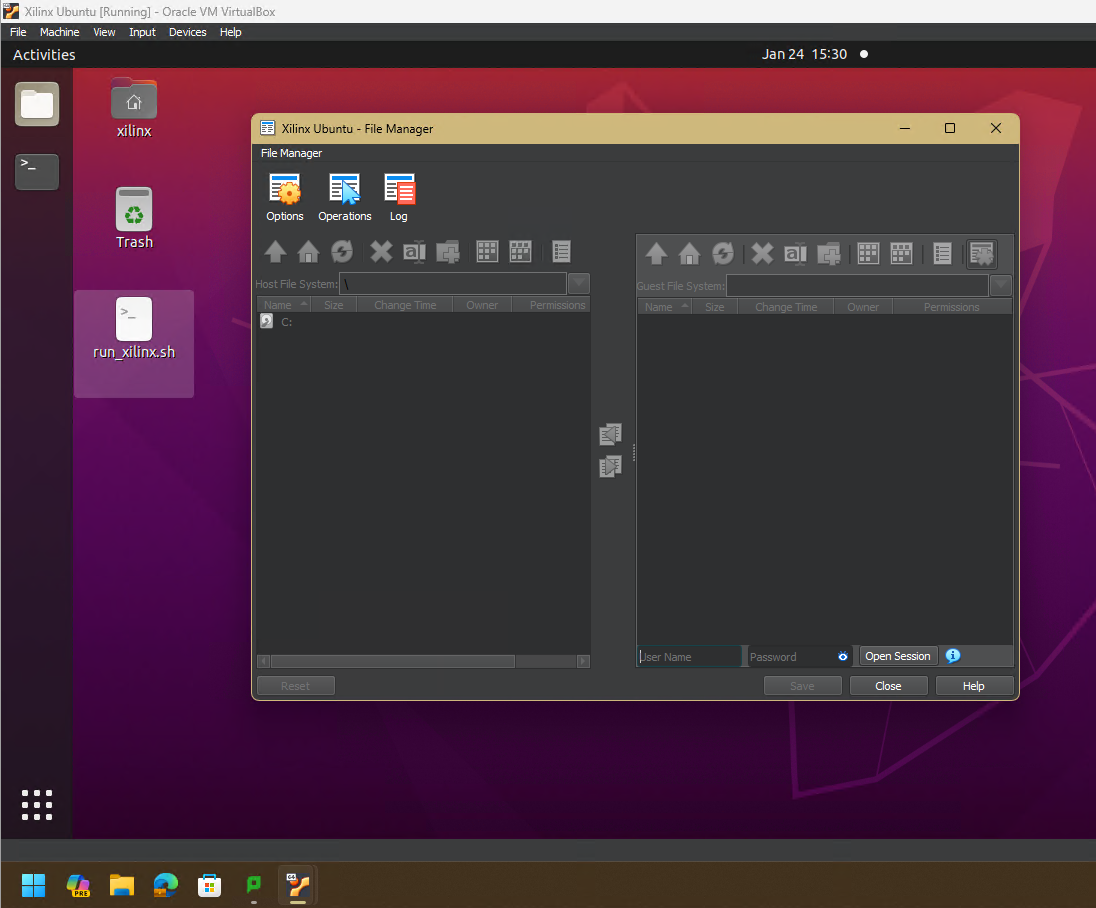Refresh the host file system pane
1096x908 pixels.
pos(342,252)
